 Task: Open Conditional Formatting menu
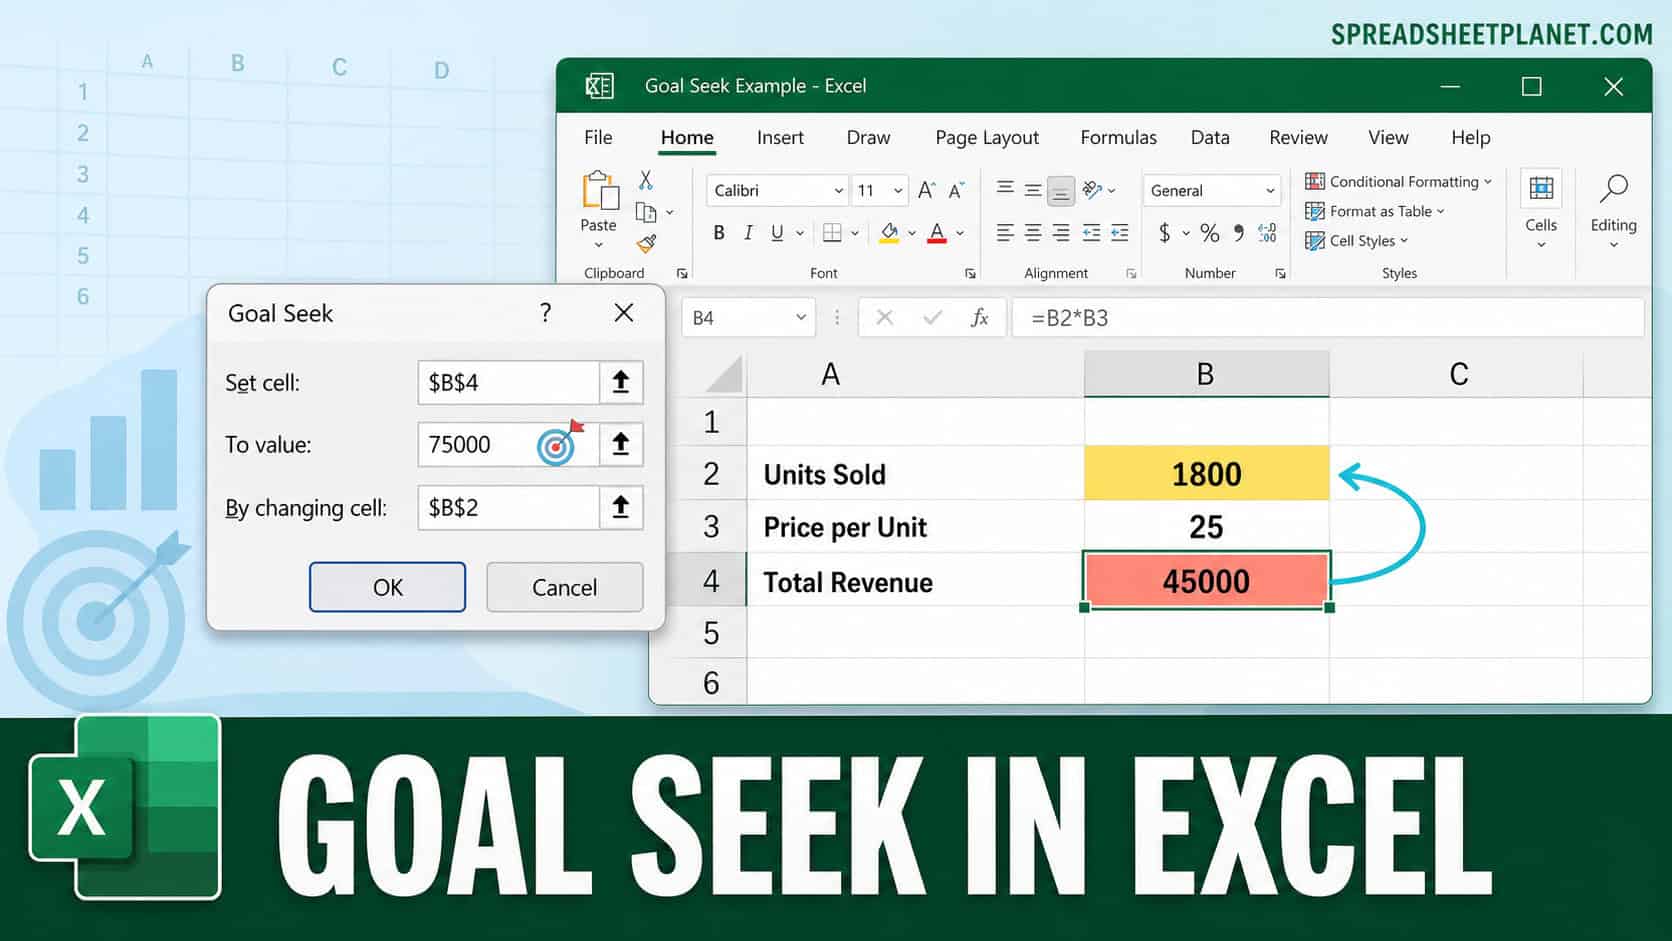[x=1398, y=181]
